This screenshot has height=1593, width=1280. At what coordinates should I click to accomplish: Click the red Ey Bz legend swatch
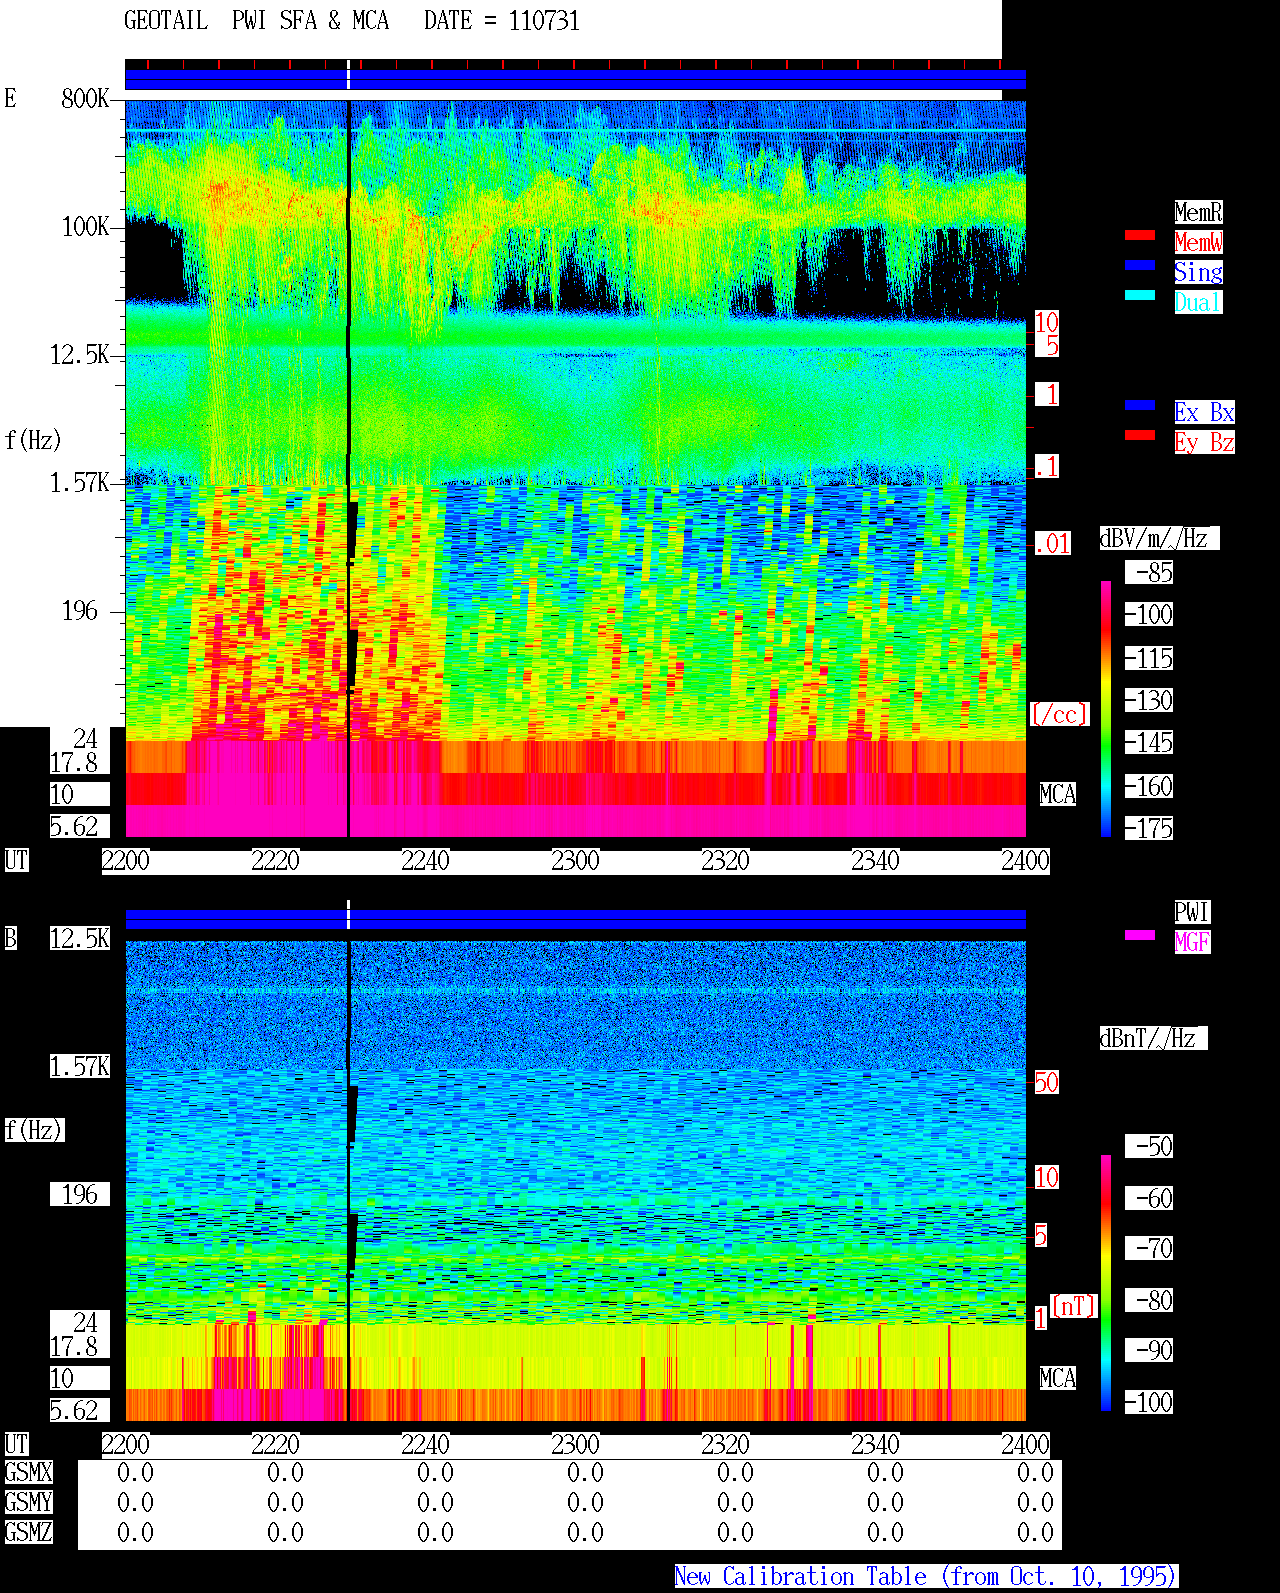pyautogui.click(x=1140, y=435)
